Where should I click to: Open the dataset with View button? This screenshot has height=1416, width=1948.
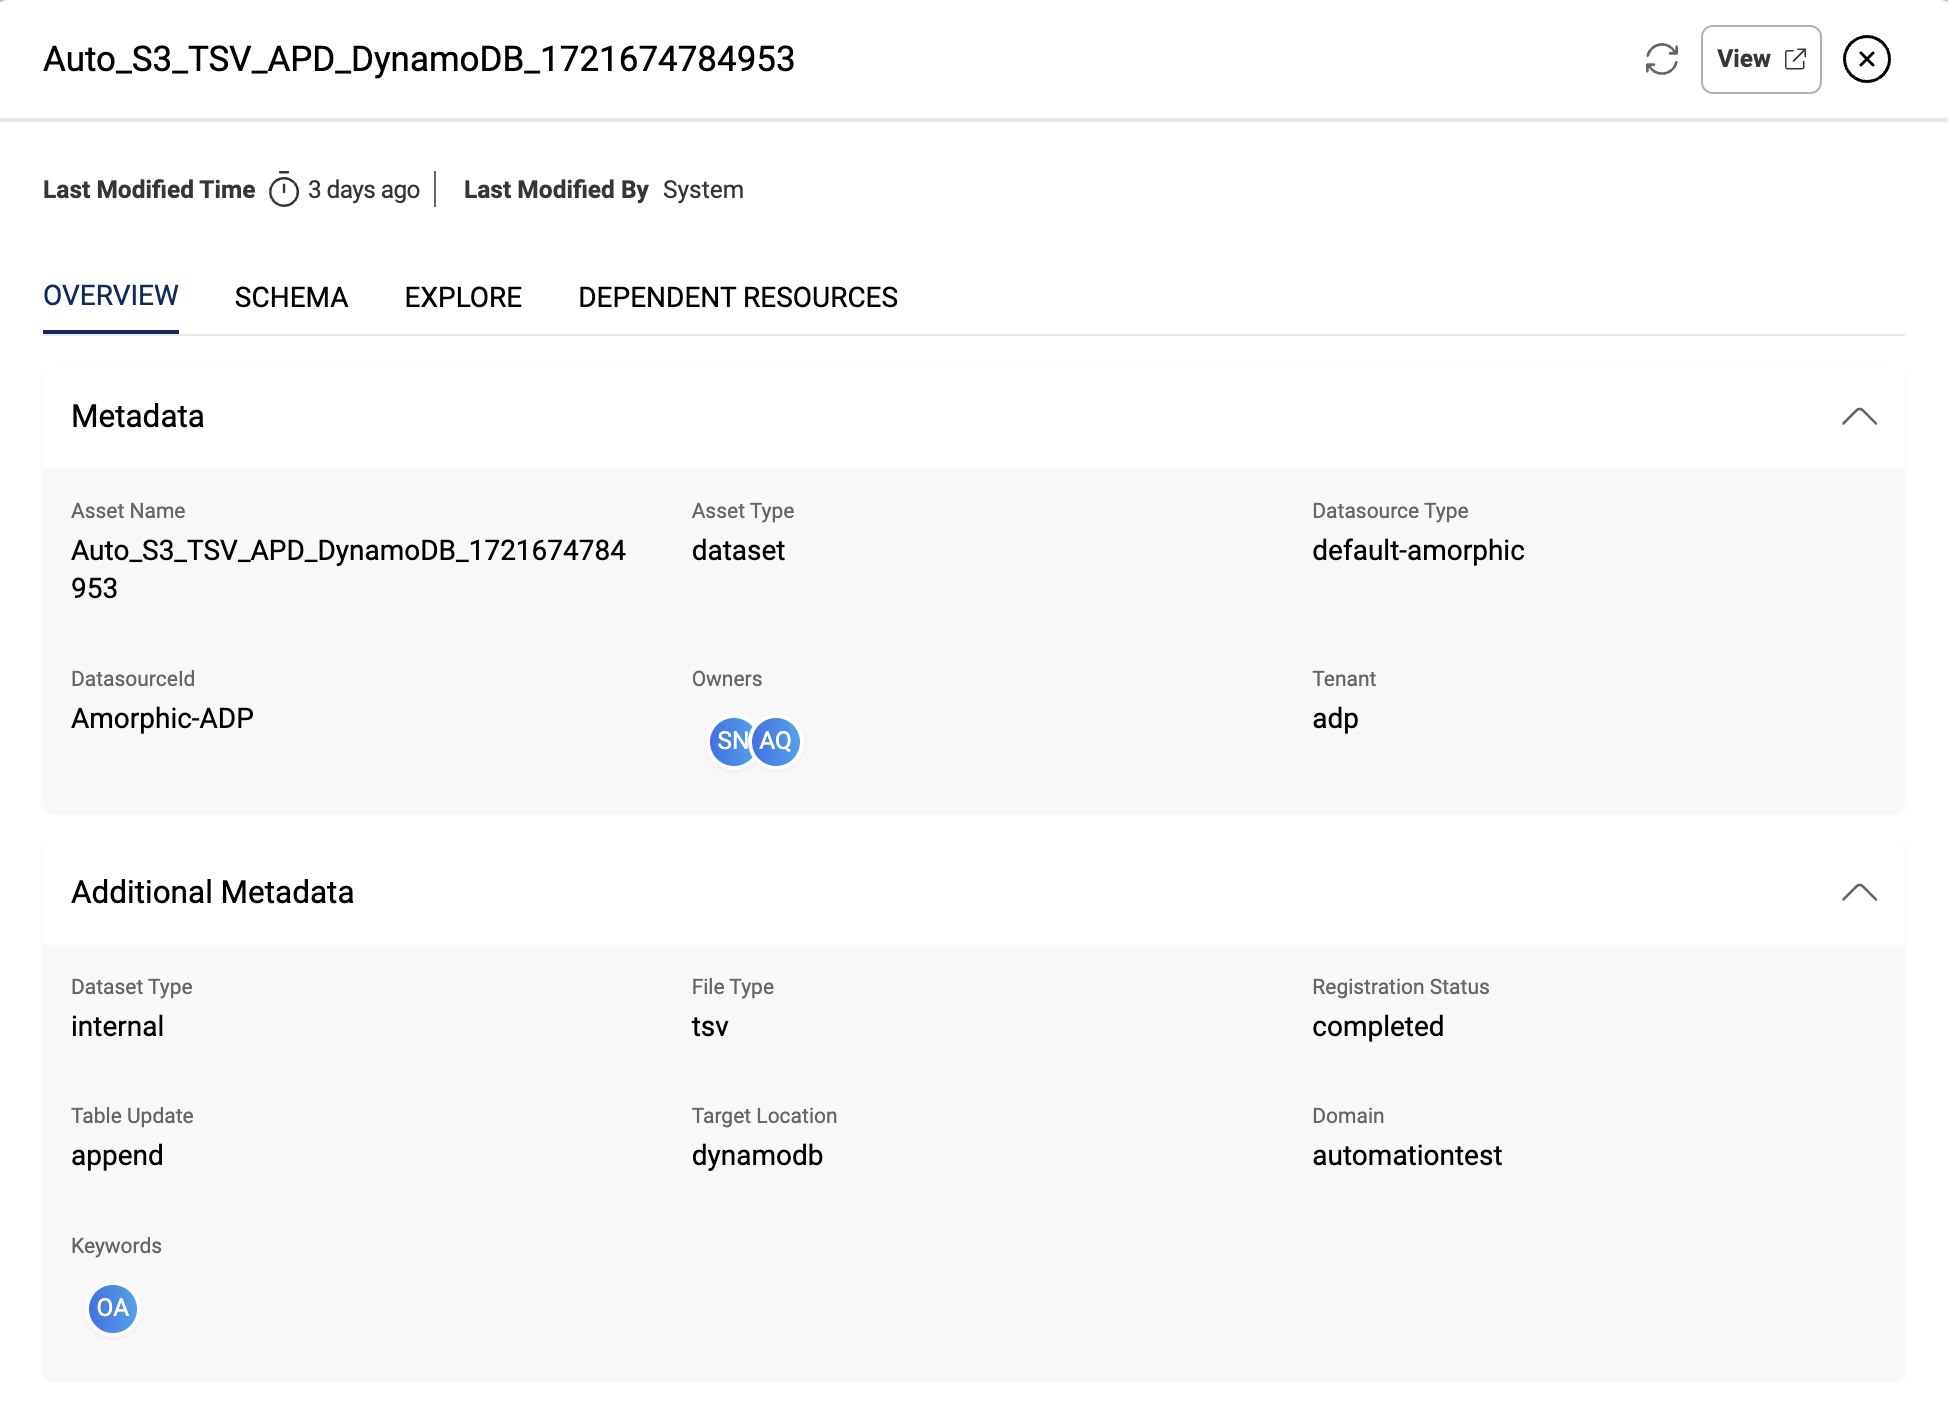click(x=1761, y=59)
